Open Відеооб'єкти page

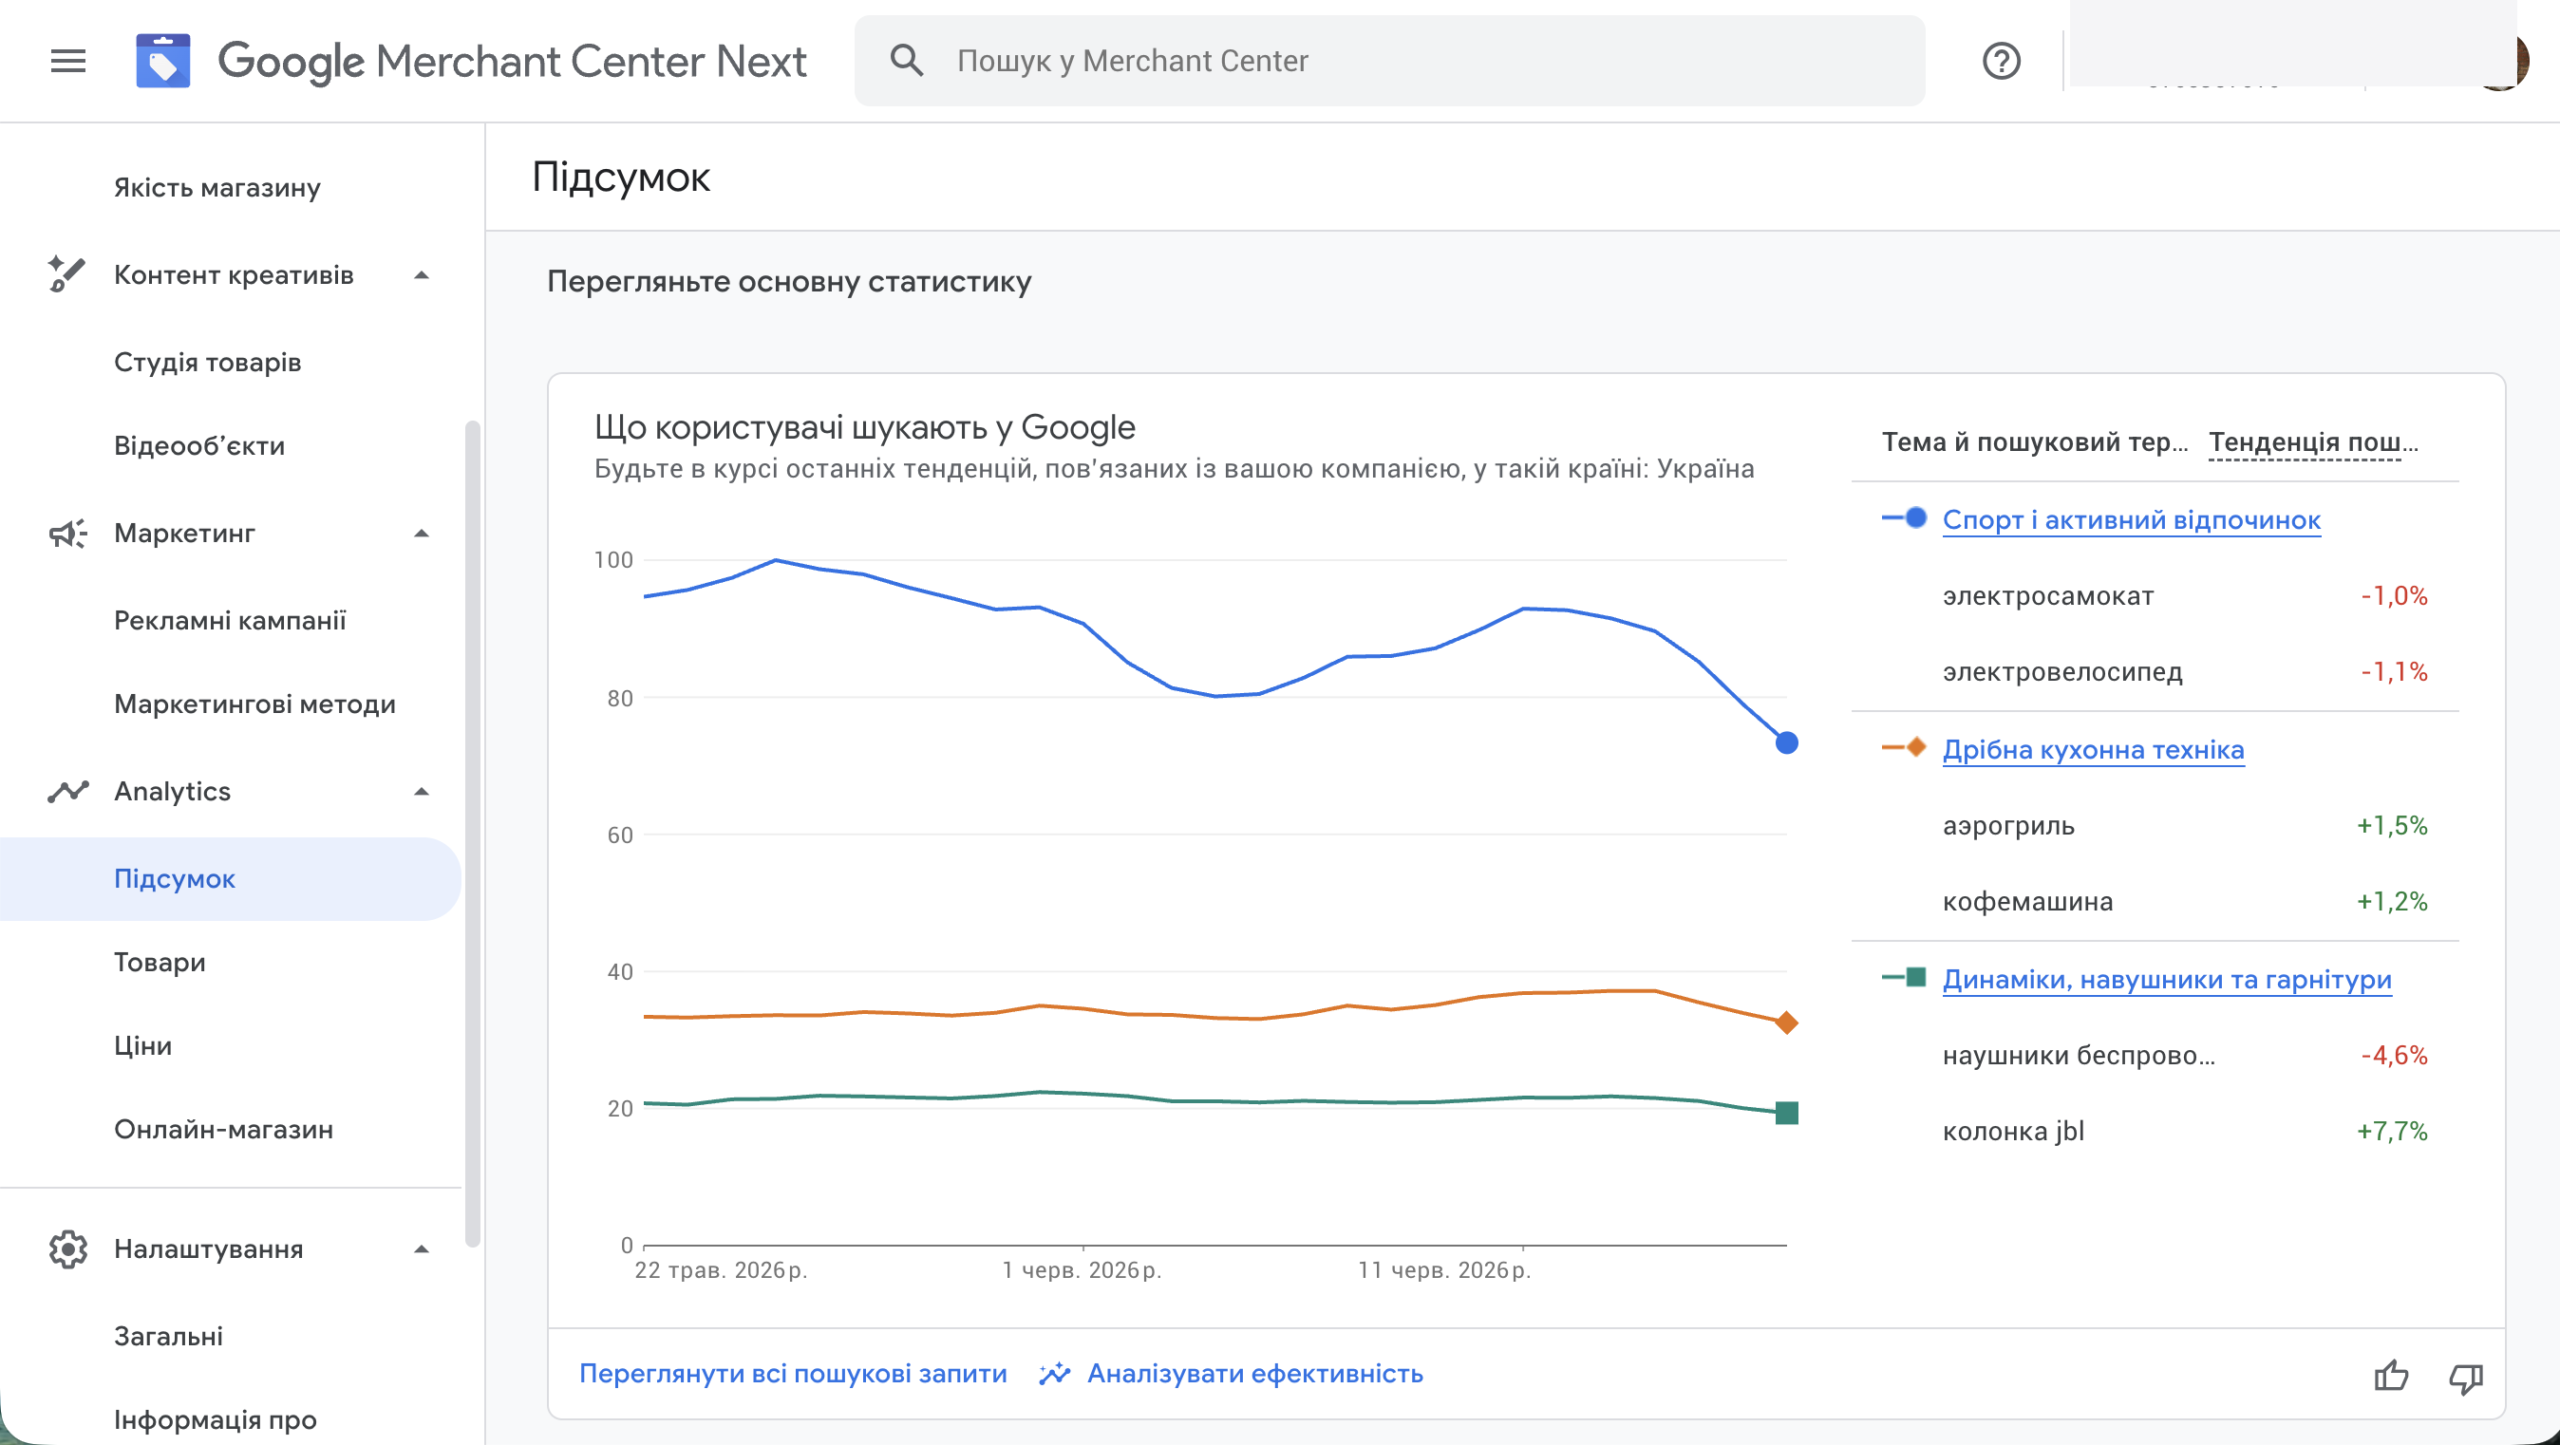pos(199,446)
